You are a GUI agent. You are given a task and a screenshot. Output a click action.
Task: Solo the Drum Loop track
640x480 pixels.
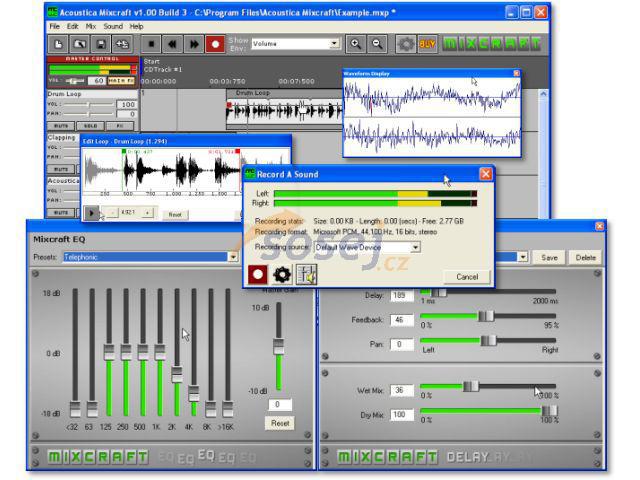point(90,126)
